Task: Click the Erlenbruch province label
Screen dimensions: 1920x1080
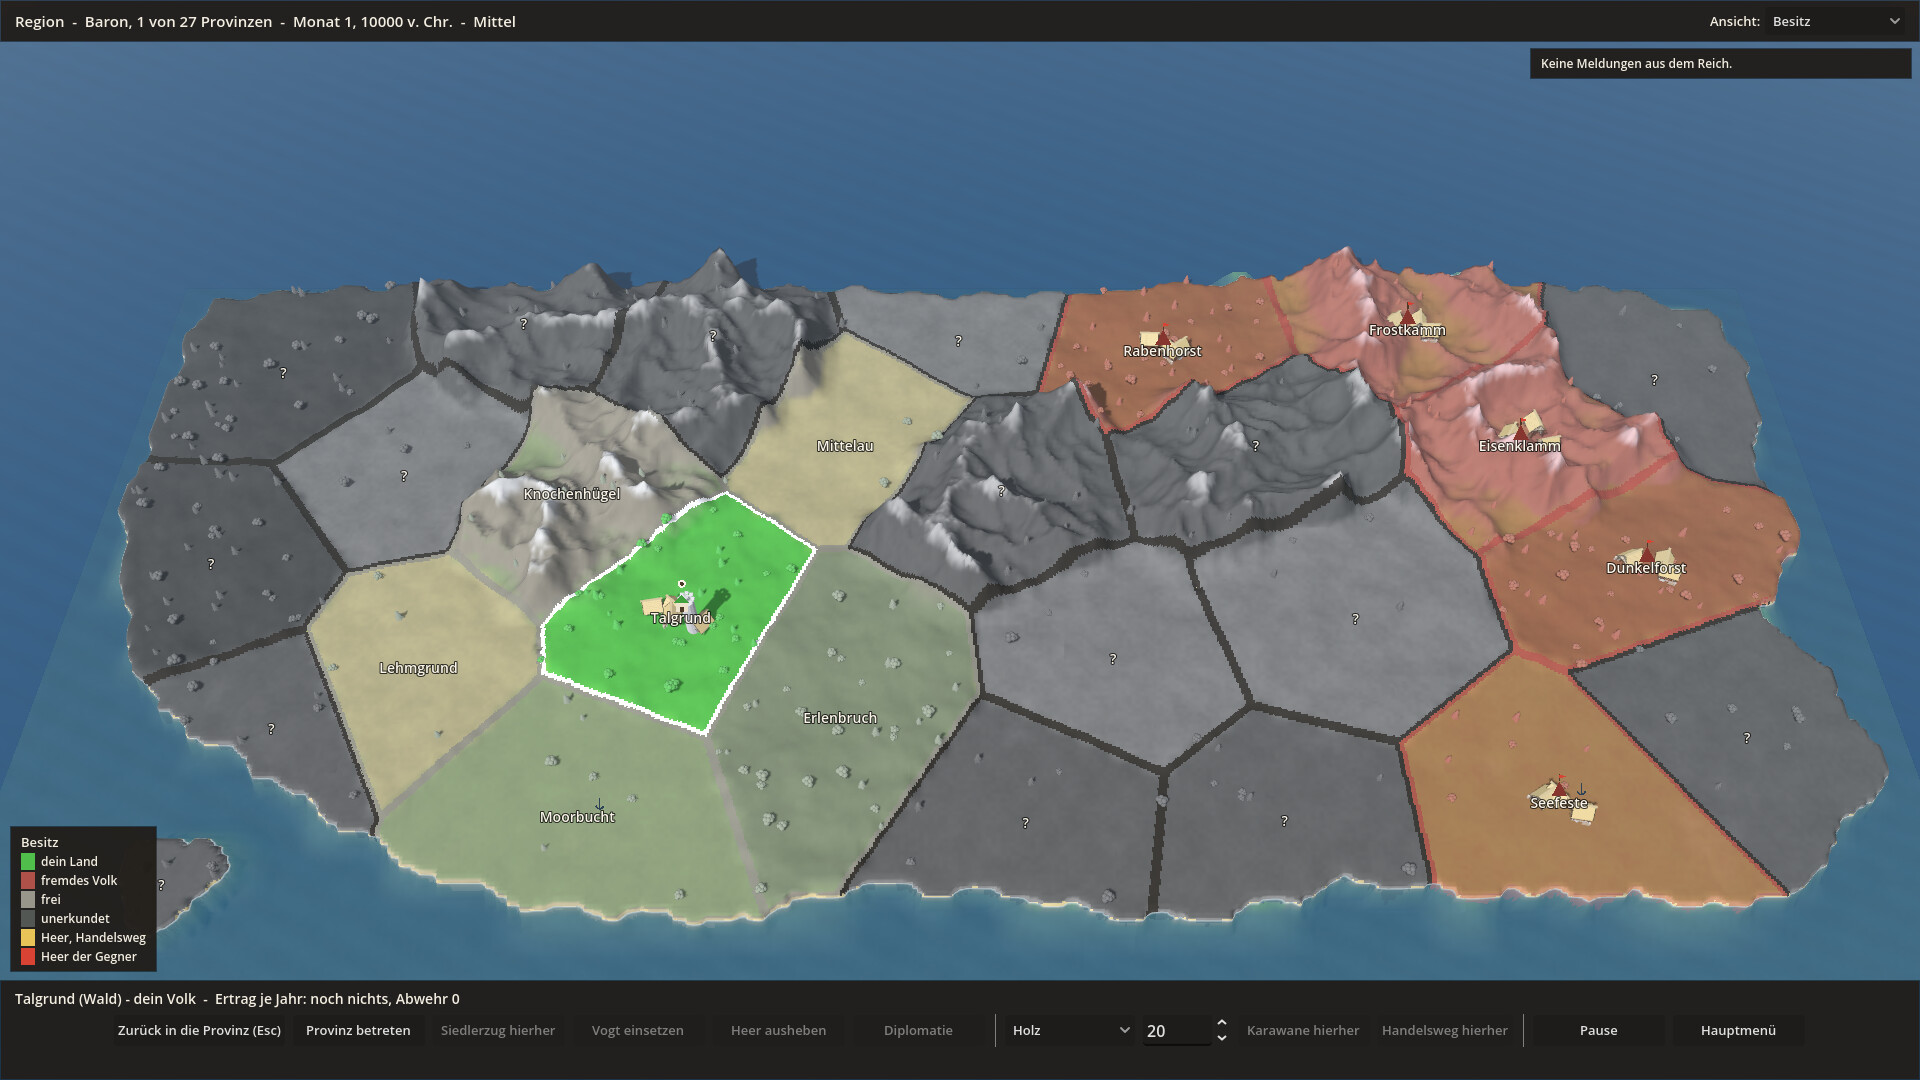Action: click(x=840, y=718)
